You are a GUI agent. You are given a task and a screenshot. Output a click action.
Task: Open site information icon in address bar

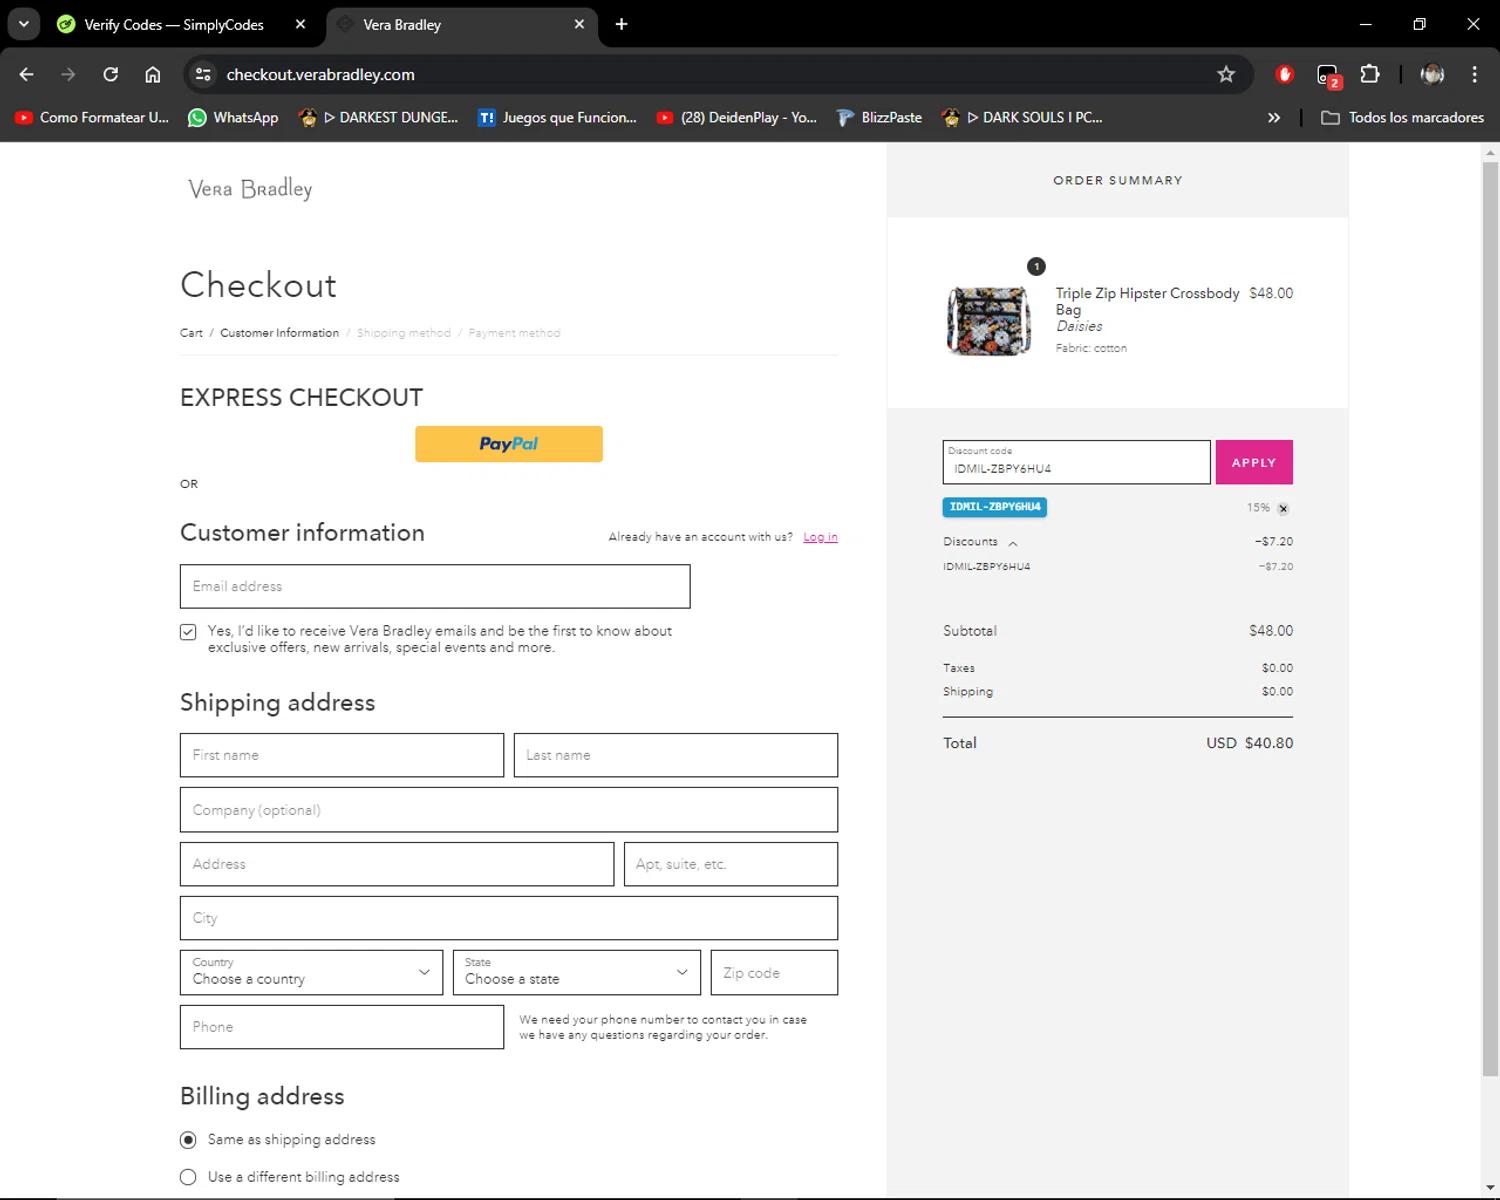click(x=203, y=74)
